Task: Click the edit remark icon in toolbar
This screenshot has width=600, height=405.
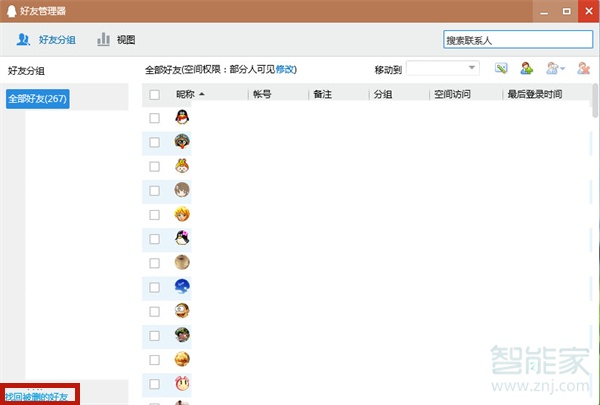Action: click(501, 68)
